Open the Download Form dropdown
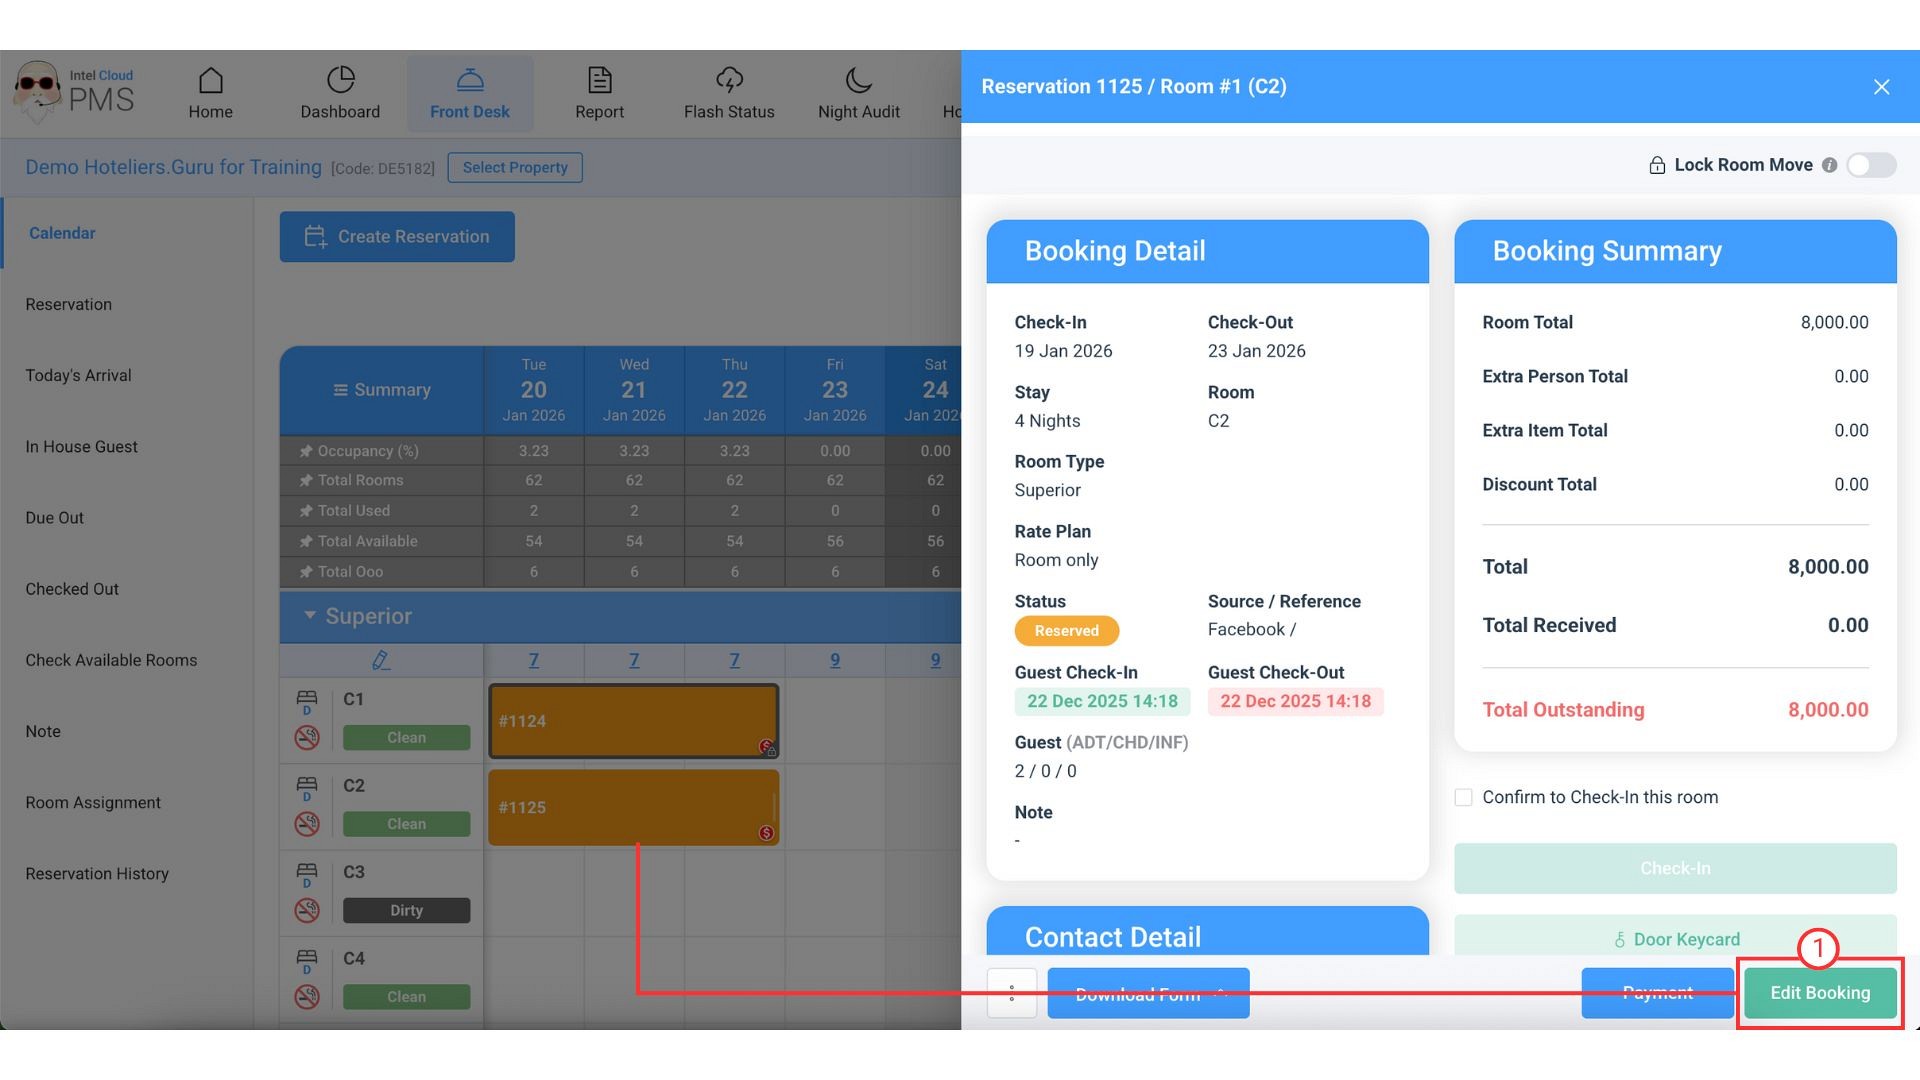The width and height of the screenshot is (1920, 1080). 1148,993
